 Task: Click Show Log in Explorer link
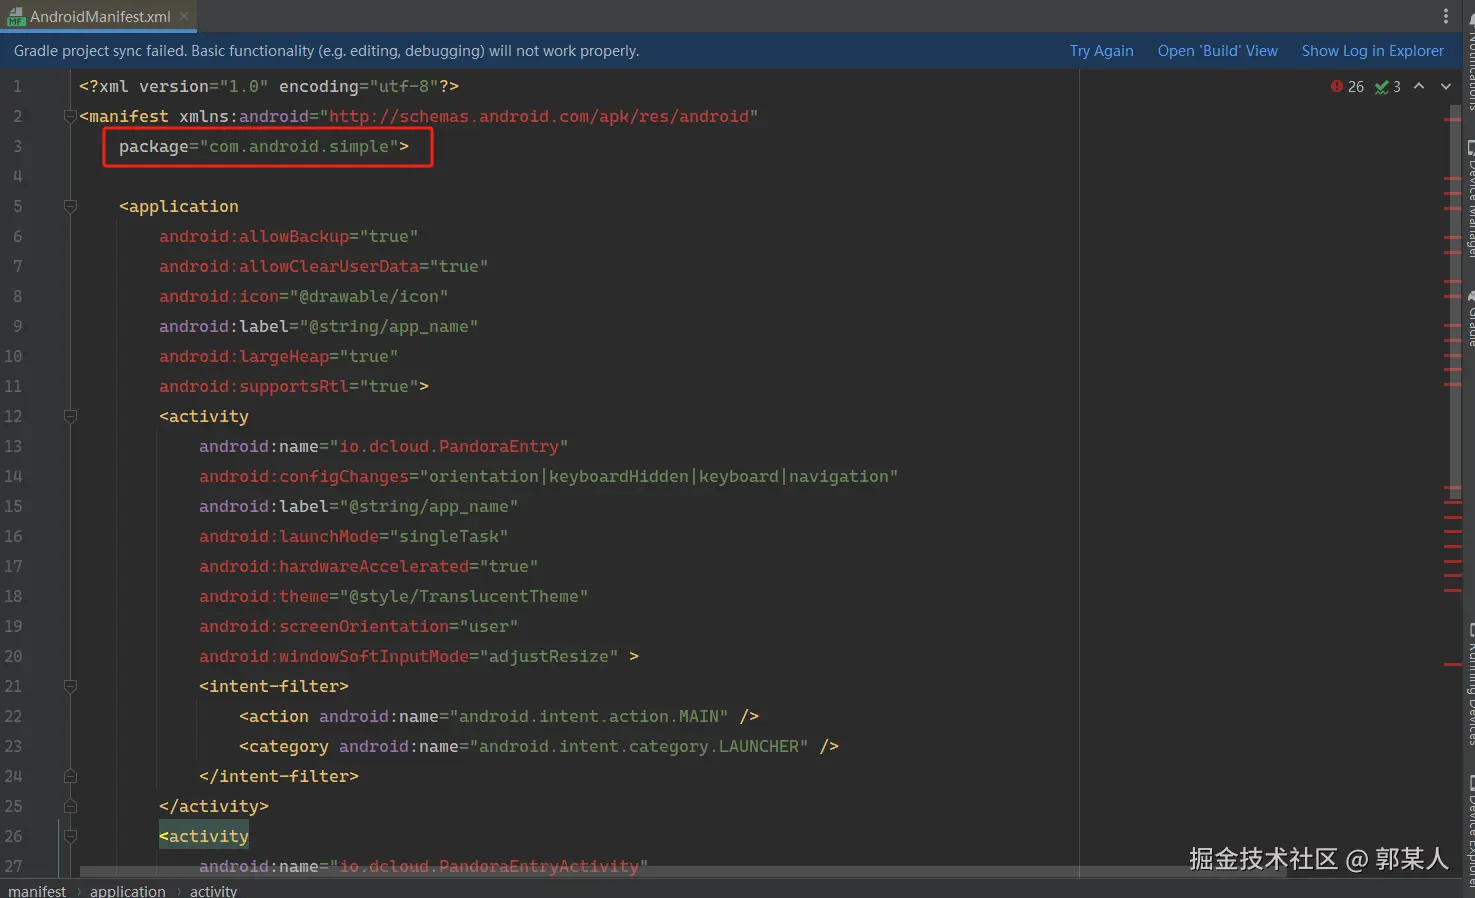tap(1372, 51)
